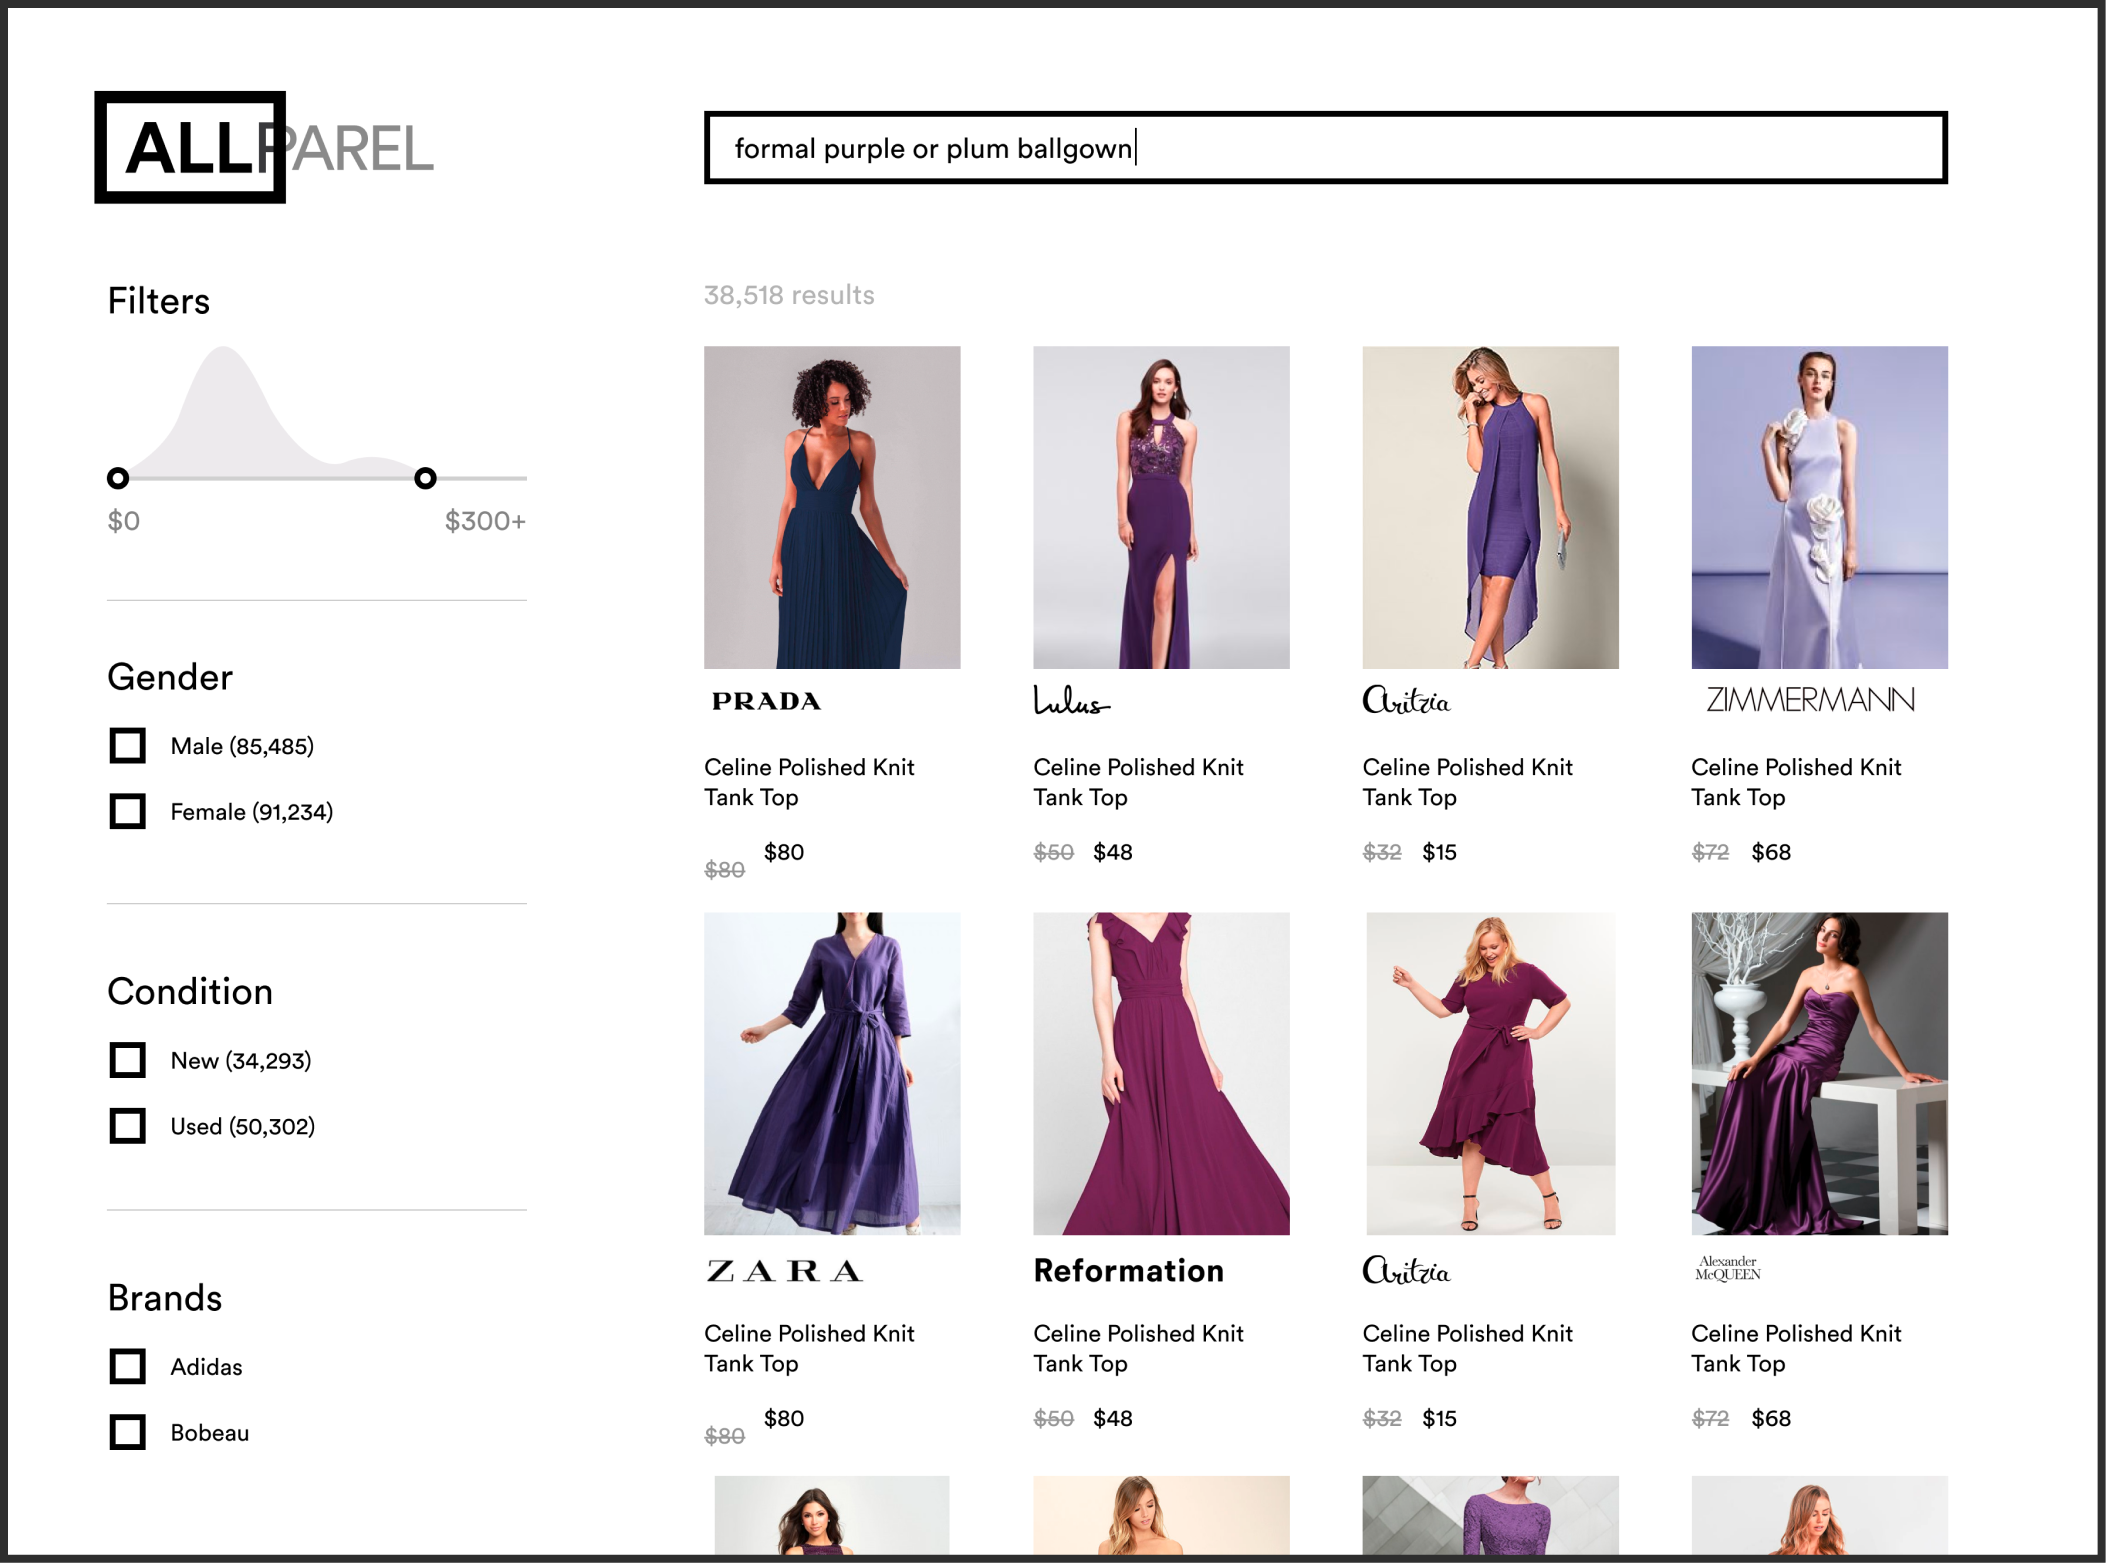Enable the Used condition filter
2106x1563 pixels.
[128, 1126]
